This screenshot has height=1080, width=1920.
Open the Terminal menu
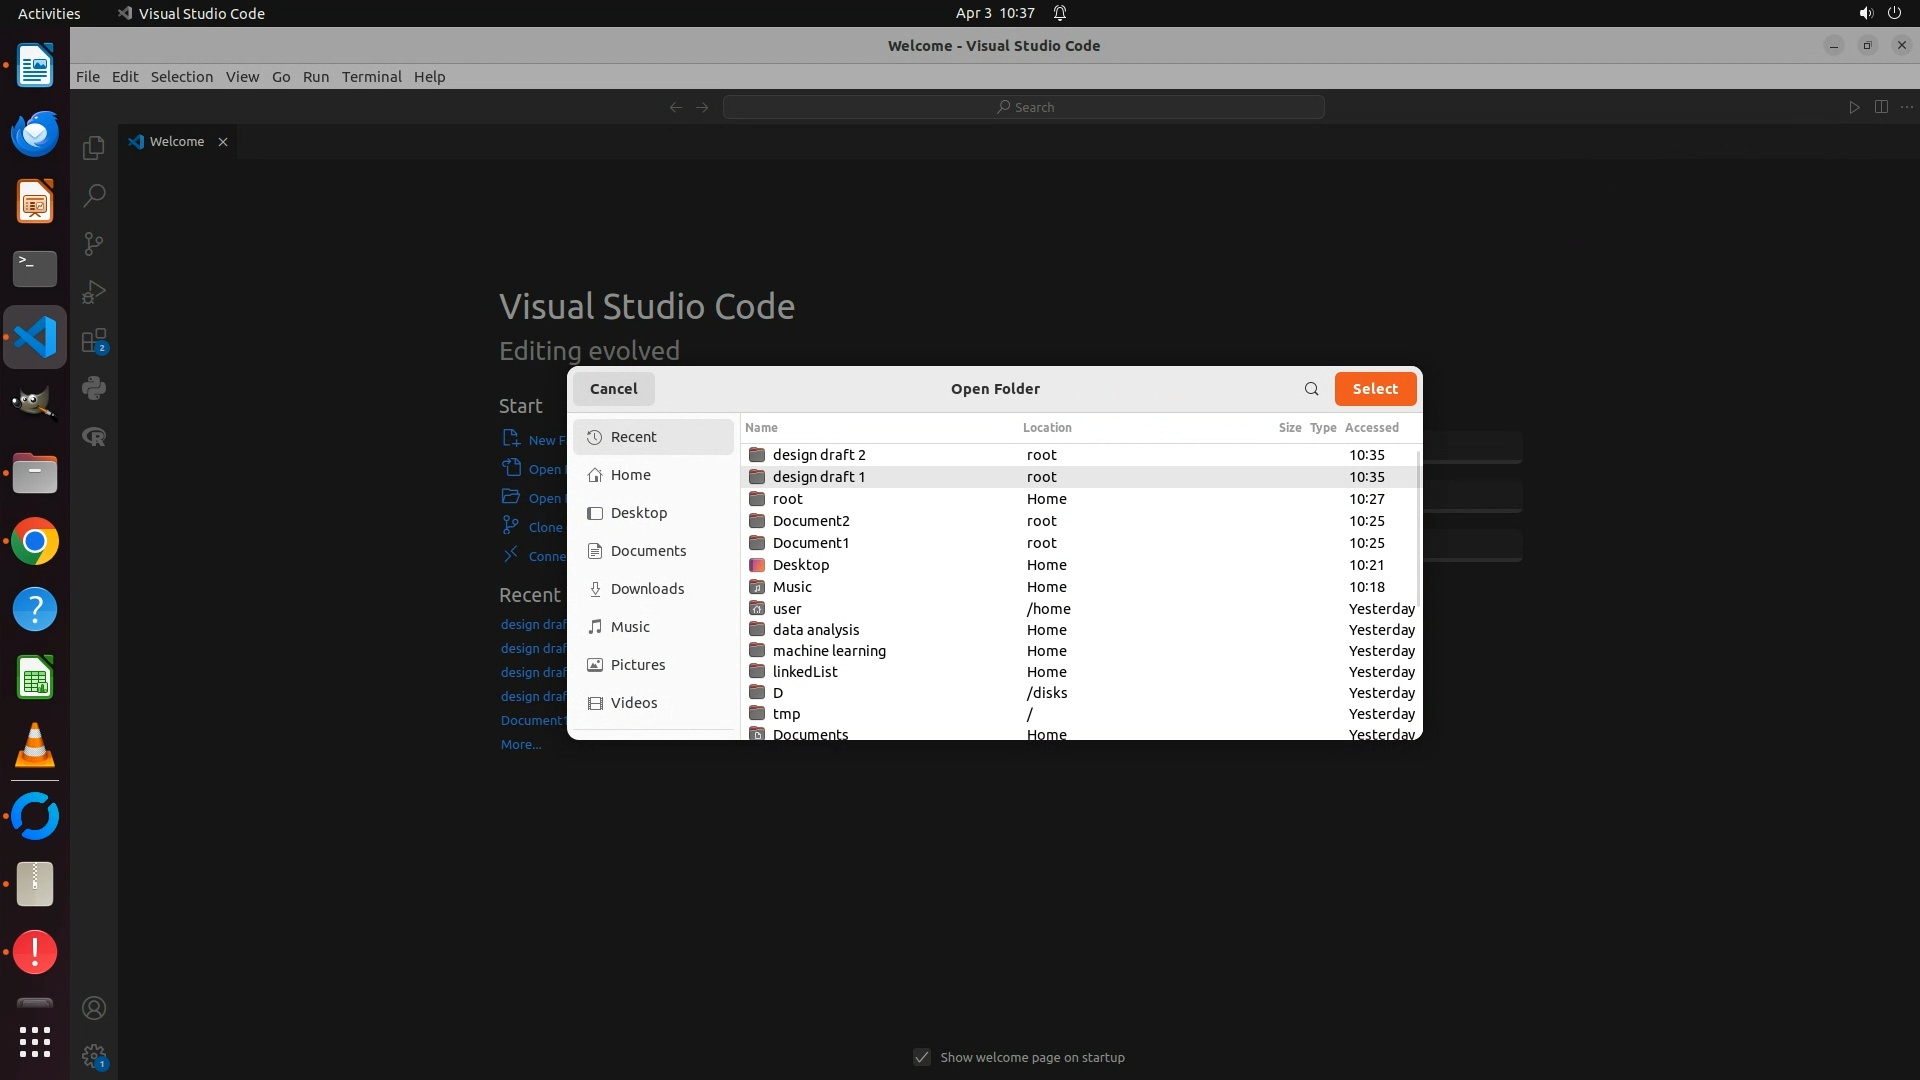(371, 77)
